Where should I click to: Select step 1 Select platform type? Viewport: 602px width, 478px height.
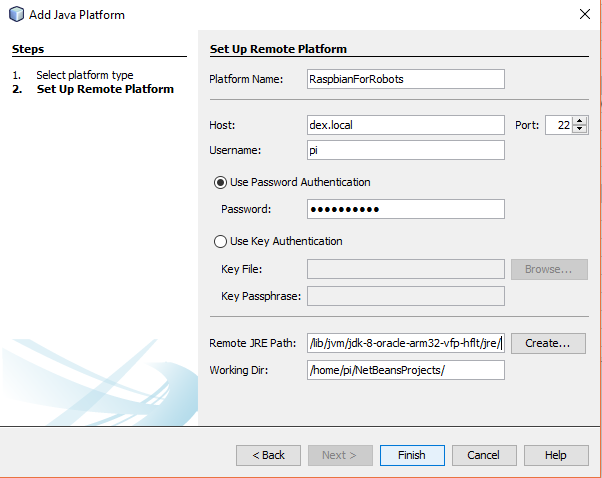click(x=84, y=75)
